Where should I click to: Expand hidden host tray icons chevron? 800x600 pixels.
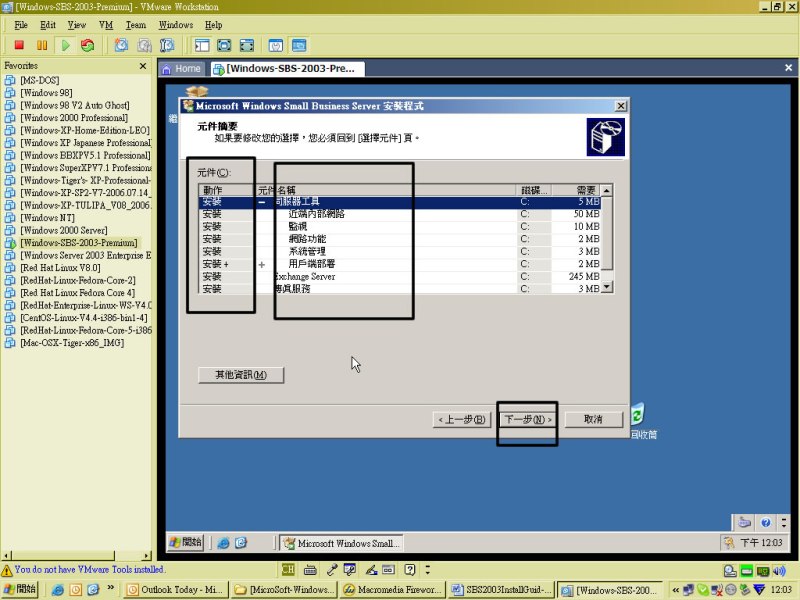pos(676,590)
